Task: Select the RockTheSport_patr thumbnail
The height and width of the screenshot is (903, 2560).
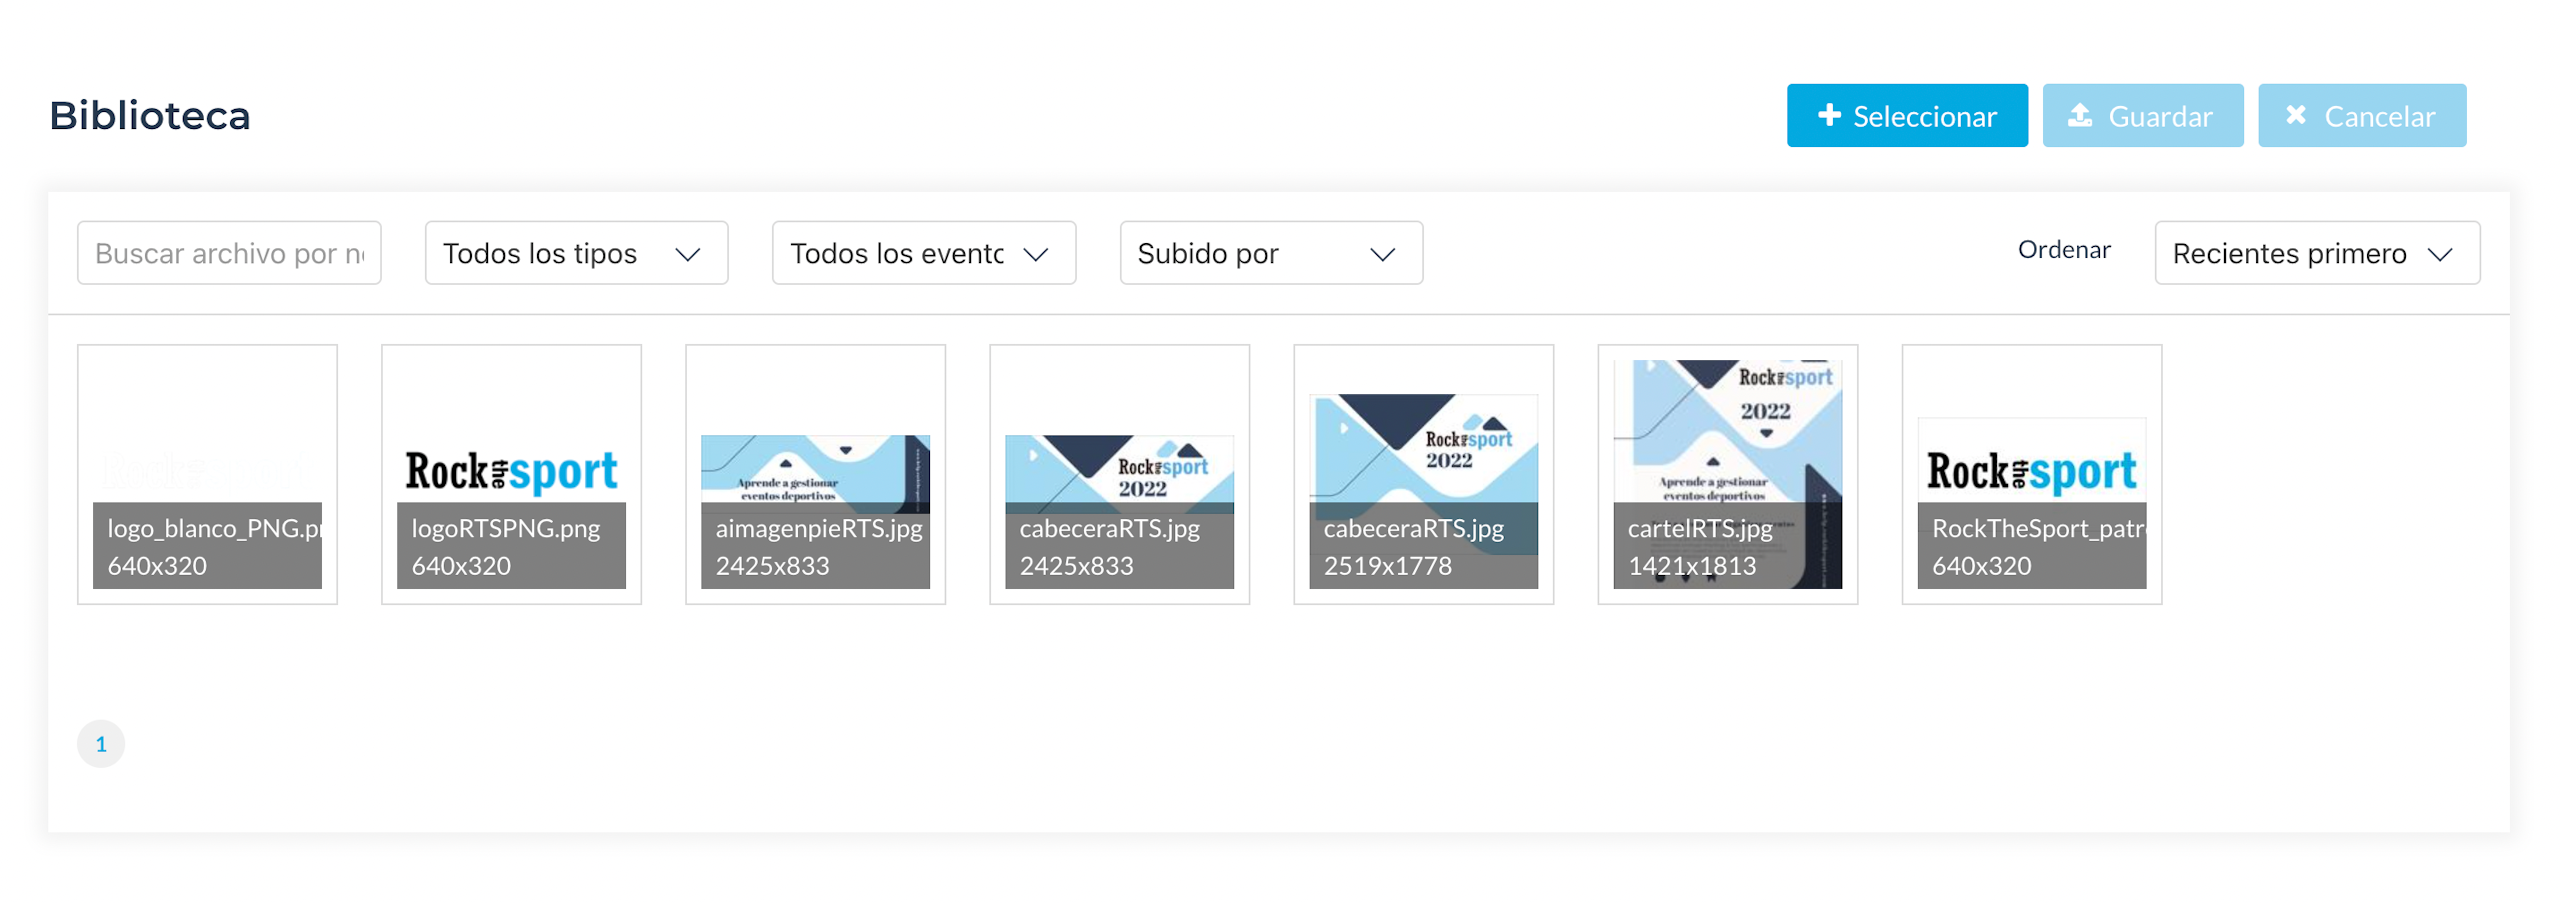Action: pos(2031,475)
